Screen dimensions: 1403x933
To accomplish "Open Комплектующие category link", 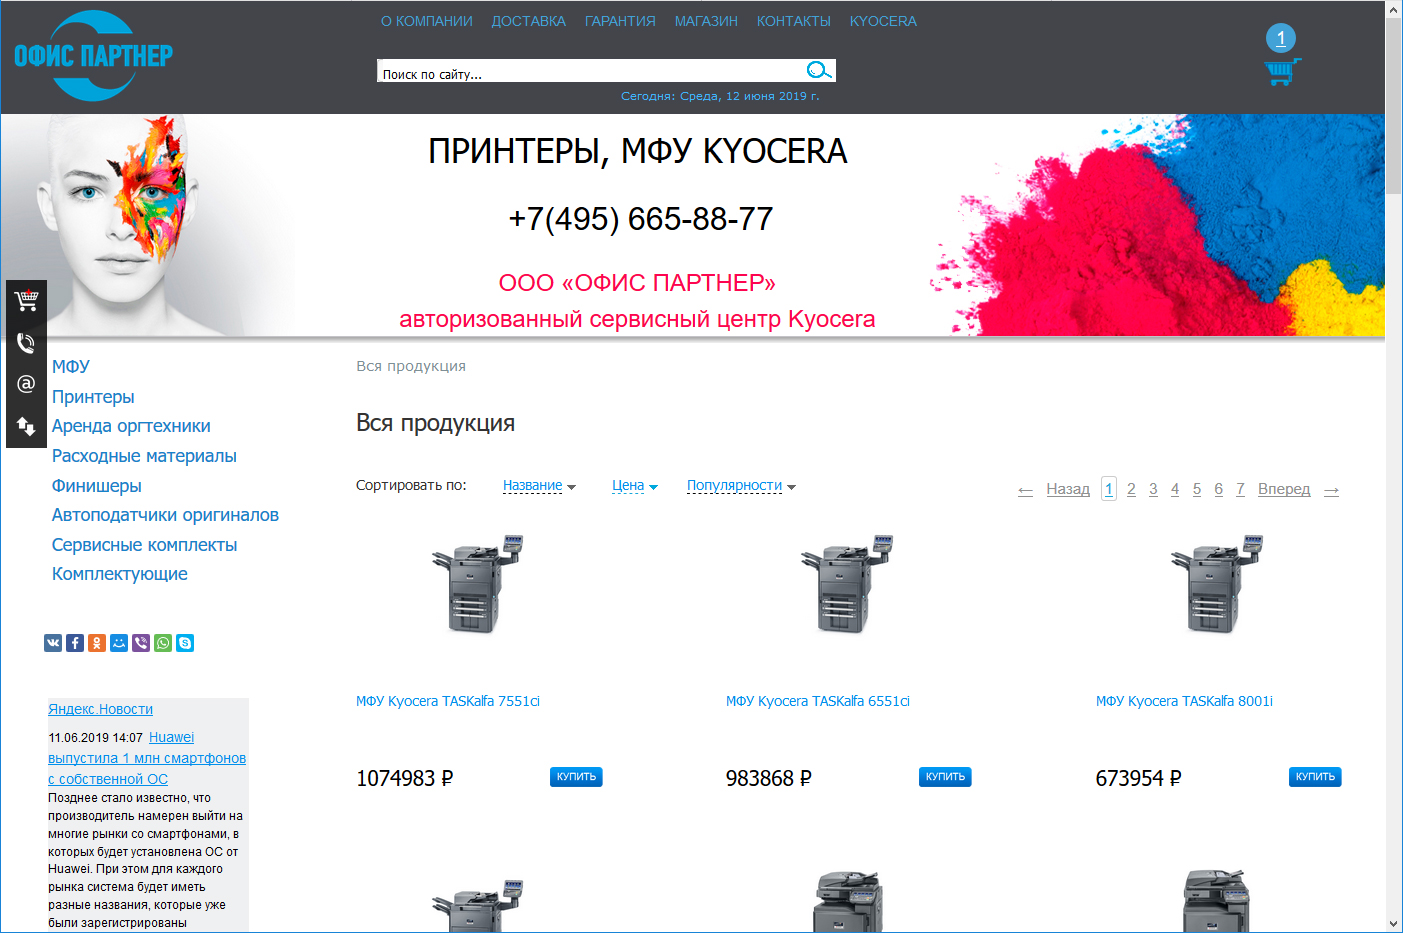I will [120, 574].
